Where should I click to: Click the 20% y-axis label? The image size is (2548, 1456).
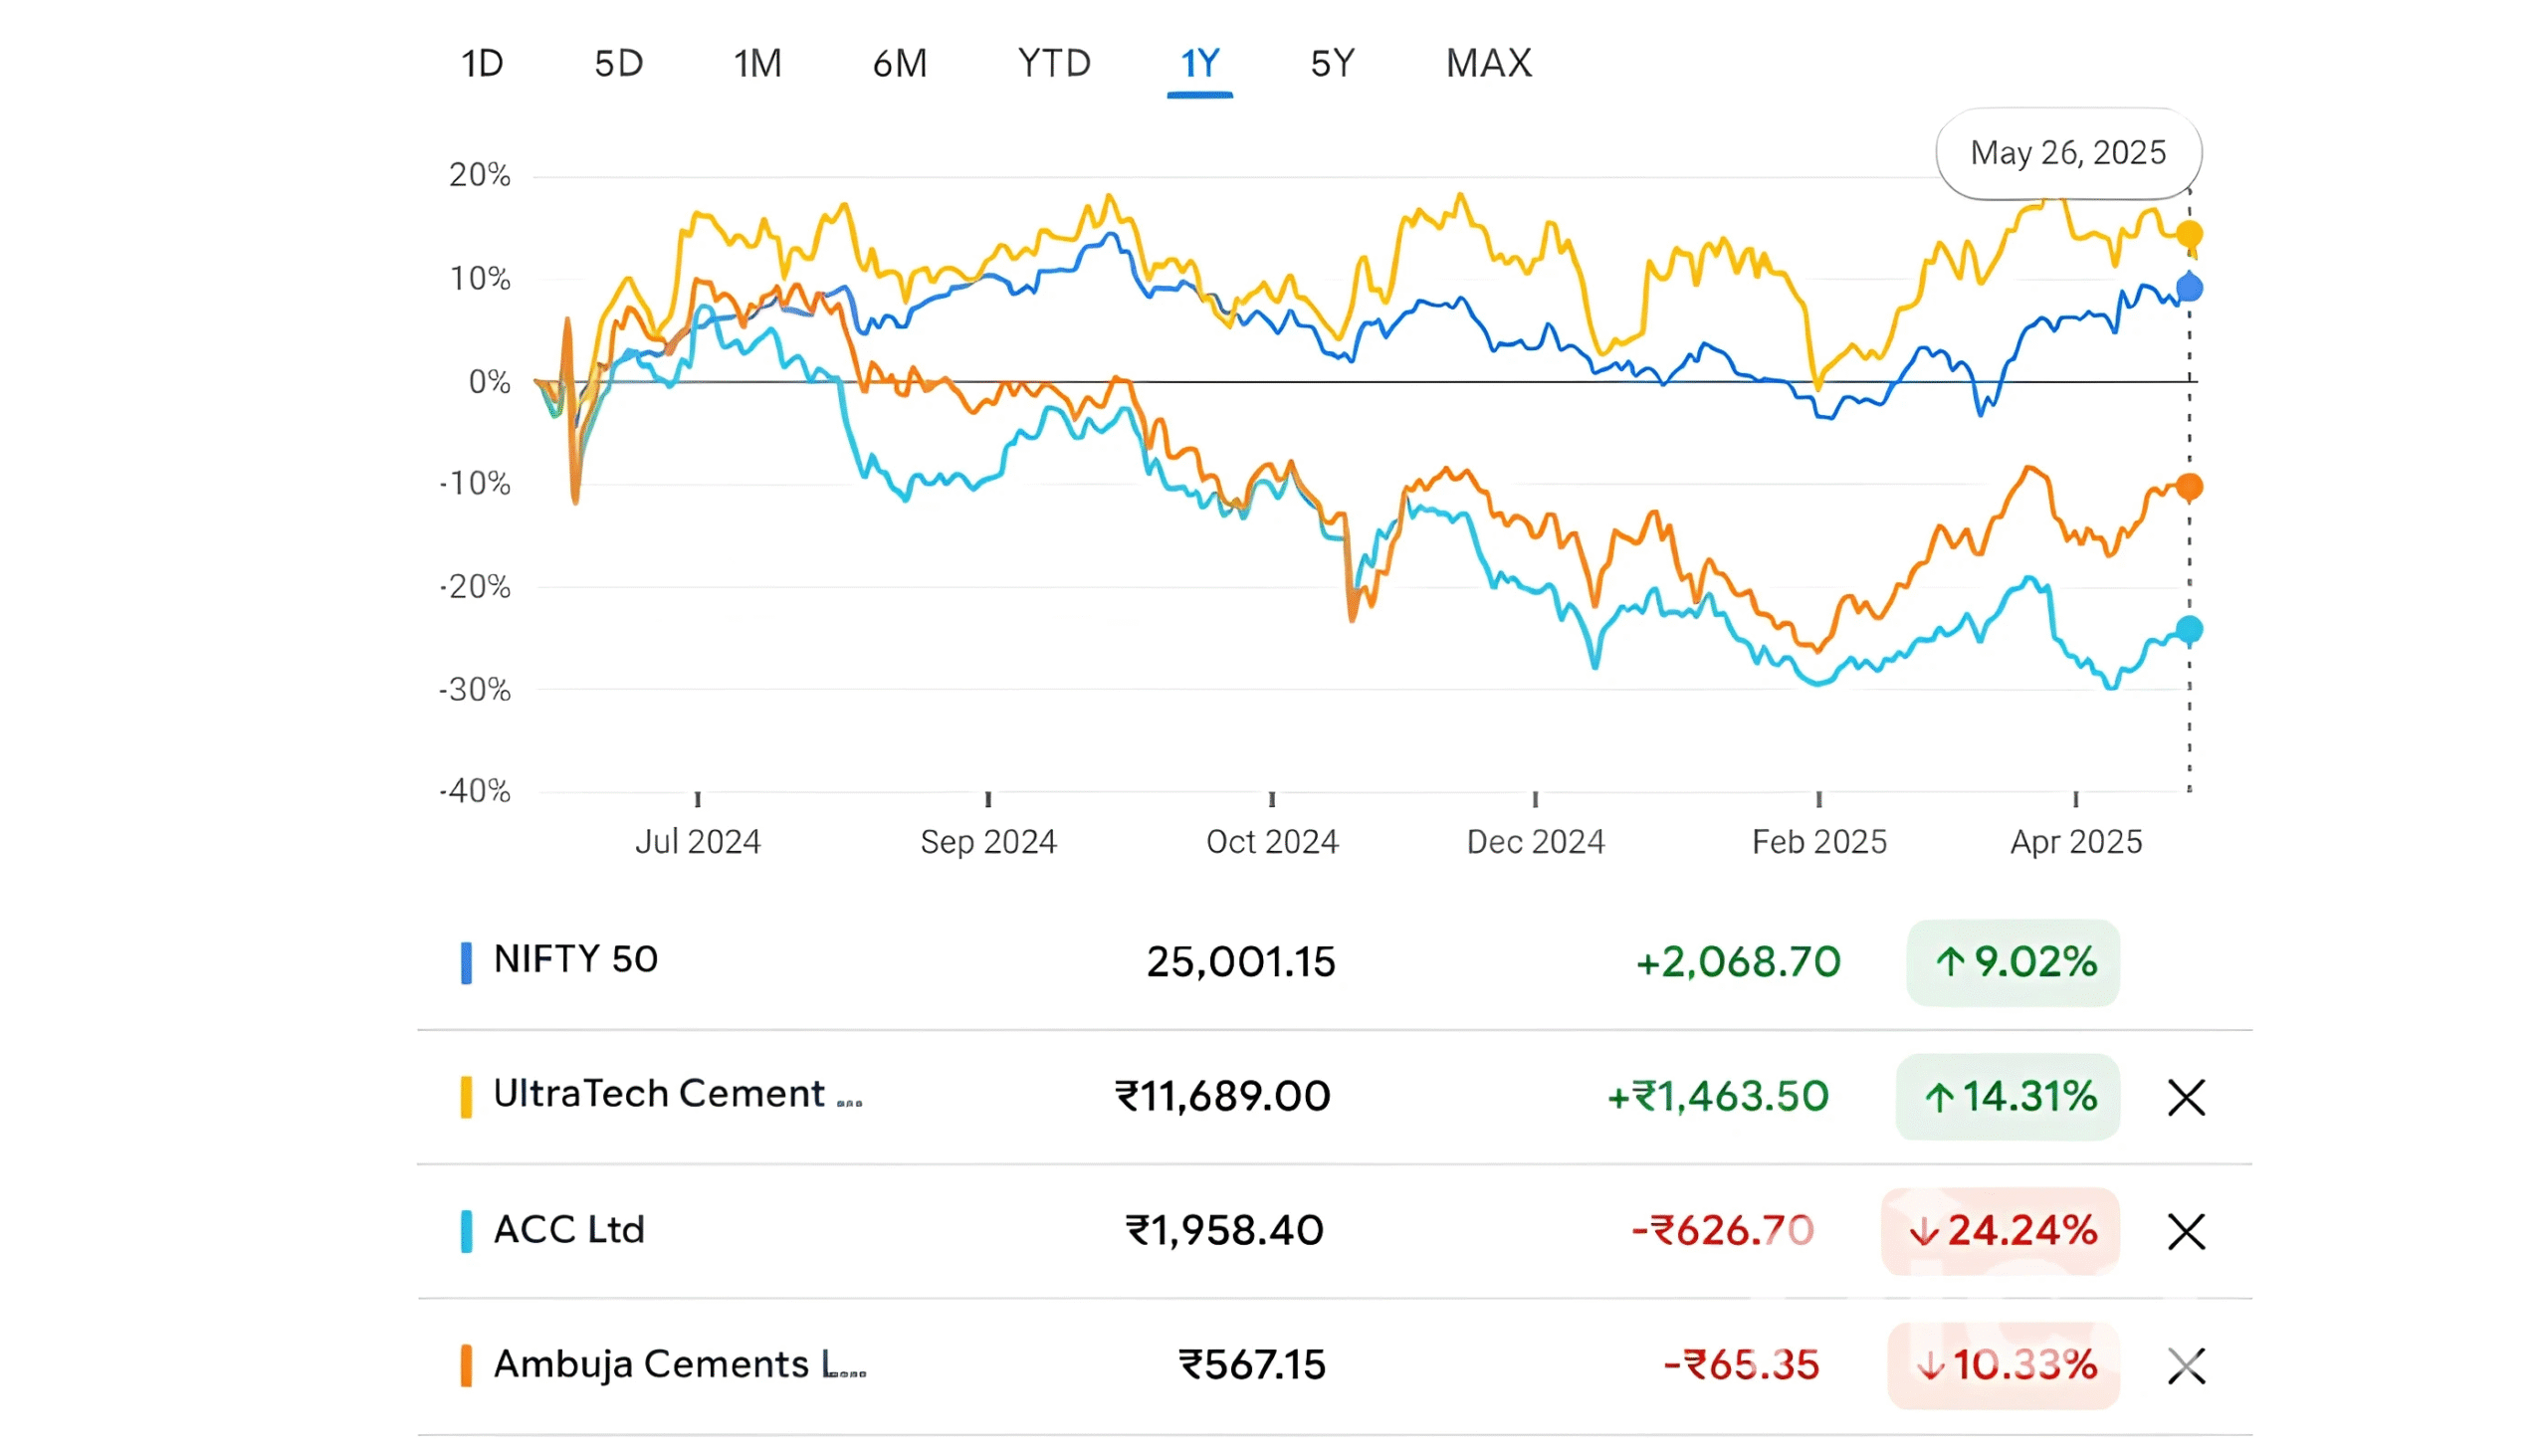(x=479, y=175)
